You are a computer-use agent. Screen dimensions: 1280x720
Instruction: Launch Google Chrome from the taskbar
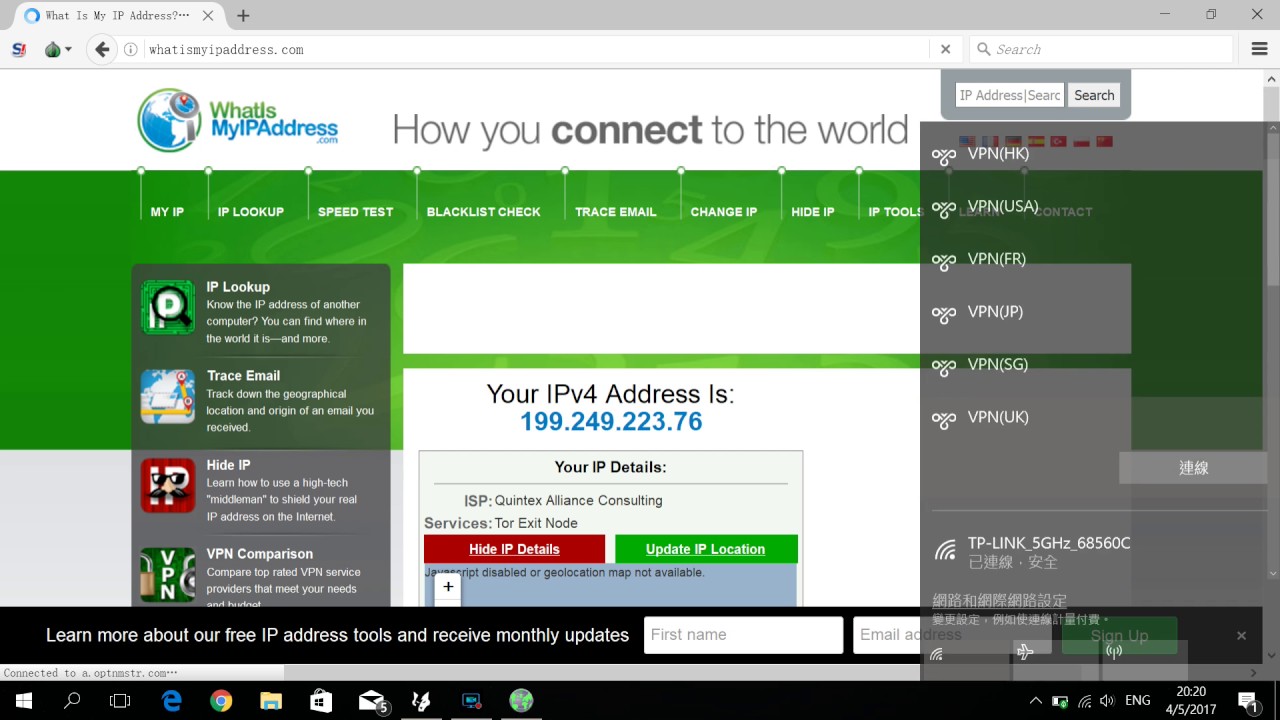221,700
